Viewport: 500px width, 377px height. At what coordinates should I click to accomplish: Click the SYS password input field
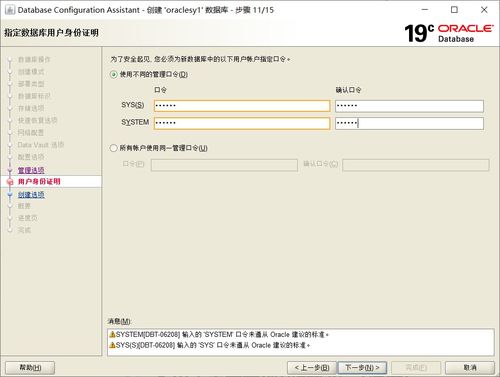coord(242,106)
